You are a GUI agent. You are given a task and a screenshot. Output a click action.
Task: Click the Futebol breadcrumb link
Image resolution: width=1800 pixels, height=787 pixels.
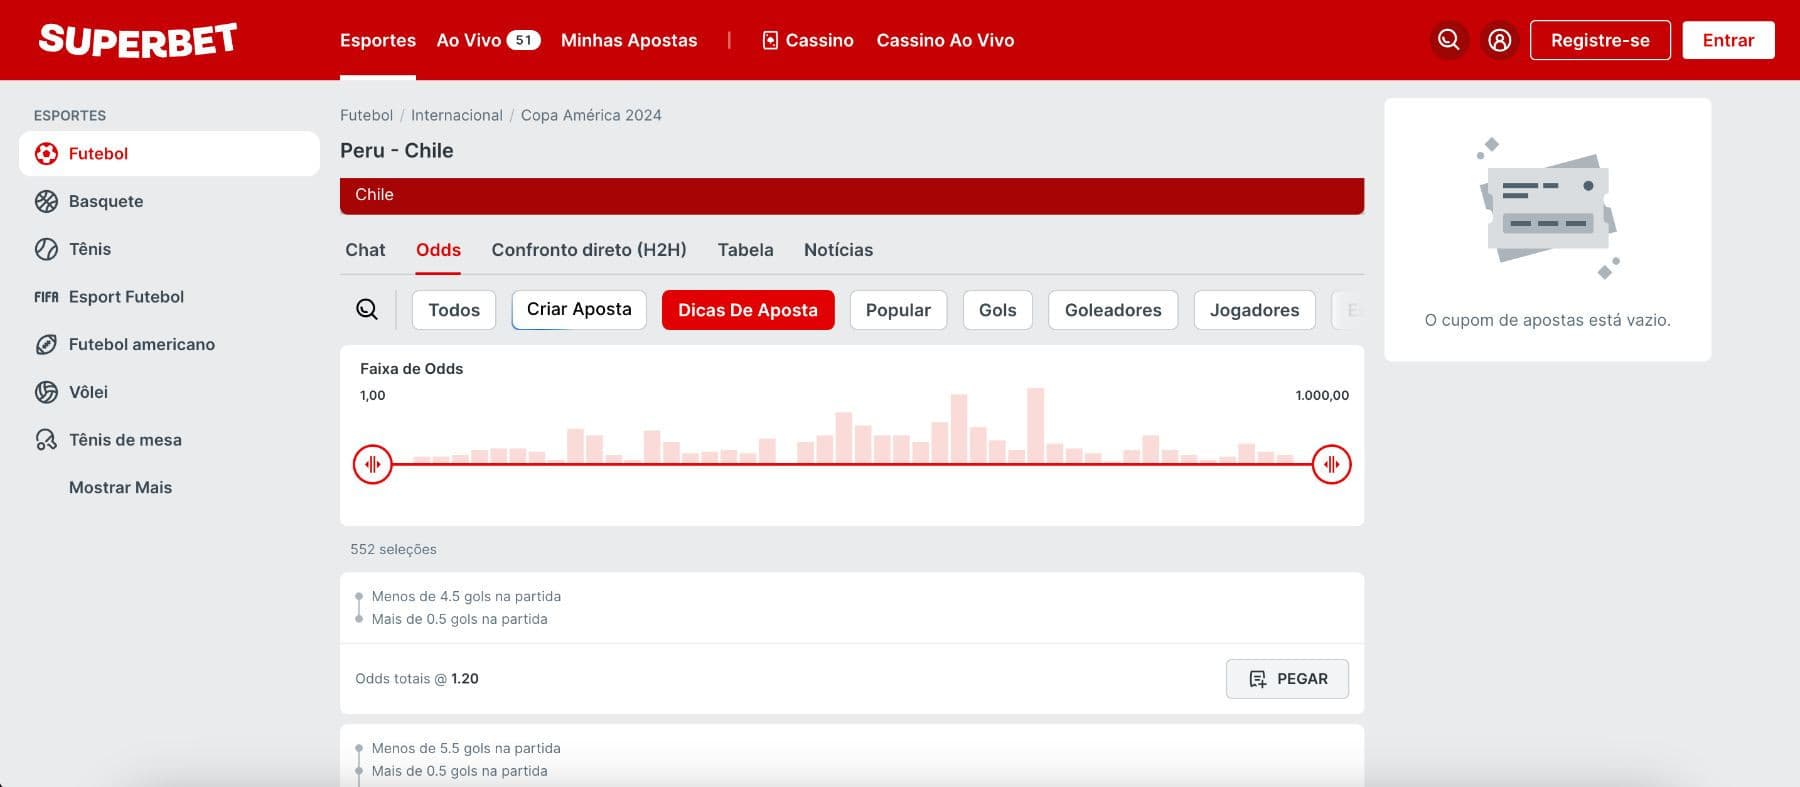tap(366, 115)
